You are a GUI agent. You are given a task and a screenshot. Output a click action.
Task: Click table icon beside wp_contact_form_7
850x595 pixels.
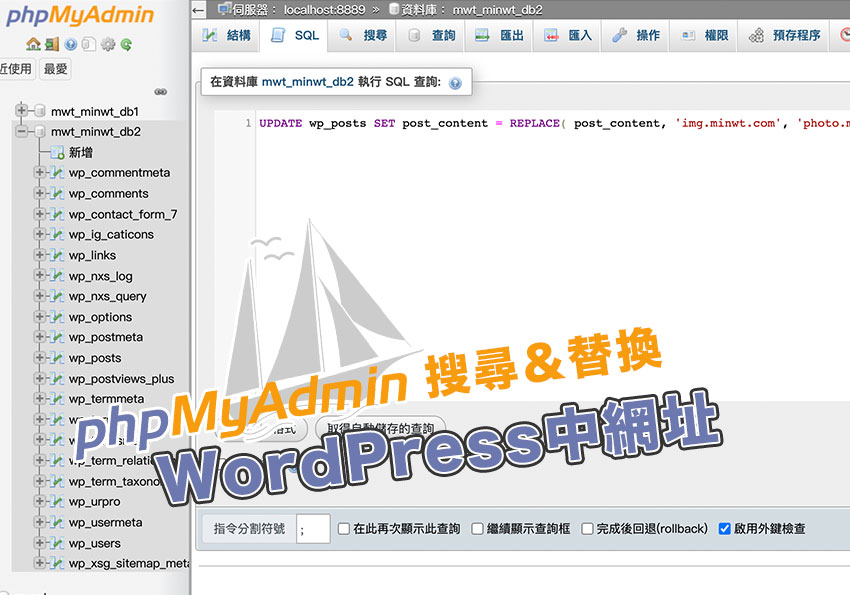click(57, 214)
